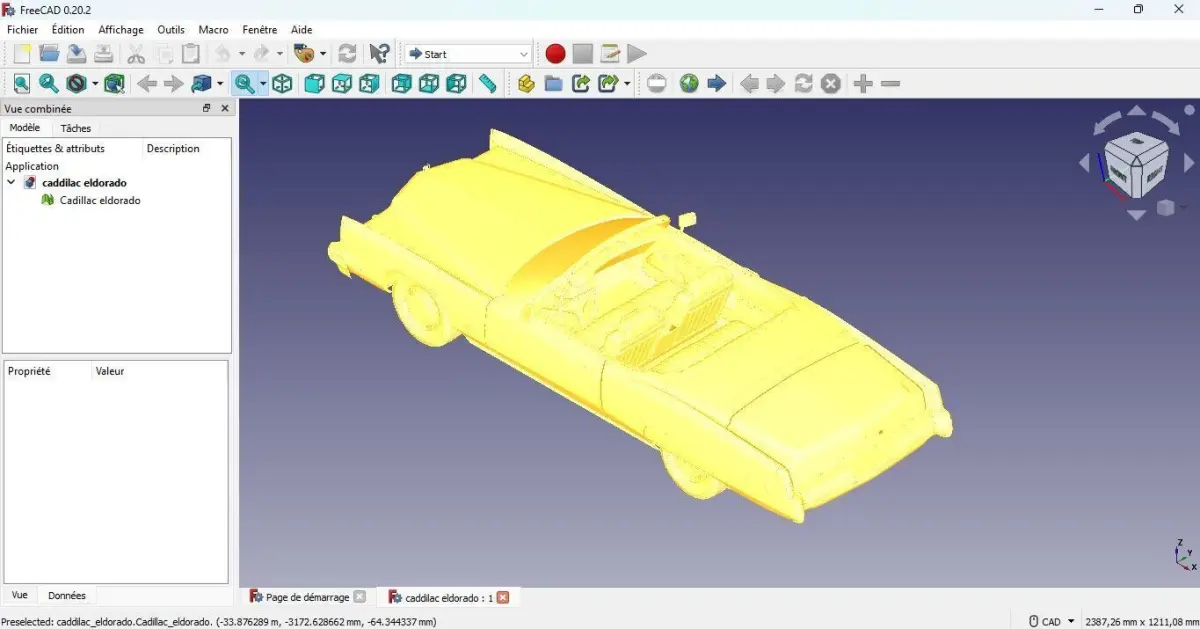
Task: Activate the What's This help pointer
Action: click(x=379, y=54)
